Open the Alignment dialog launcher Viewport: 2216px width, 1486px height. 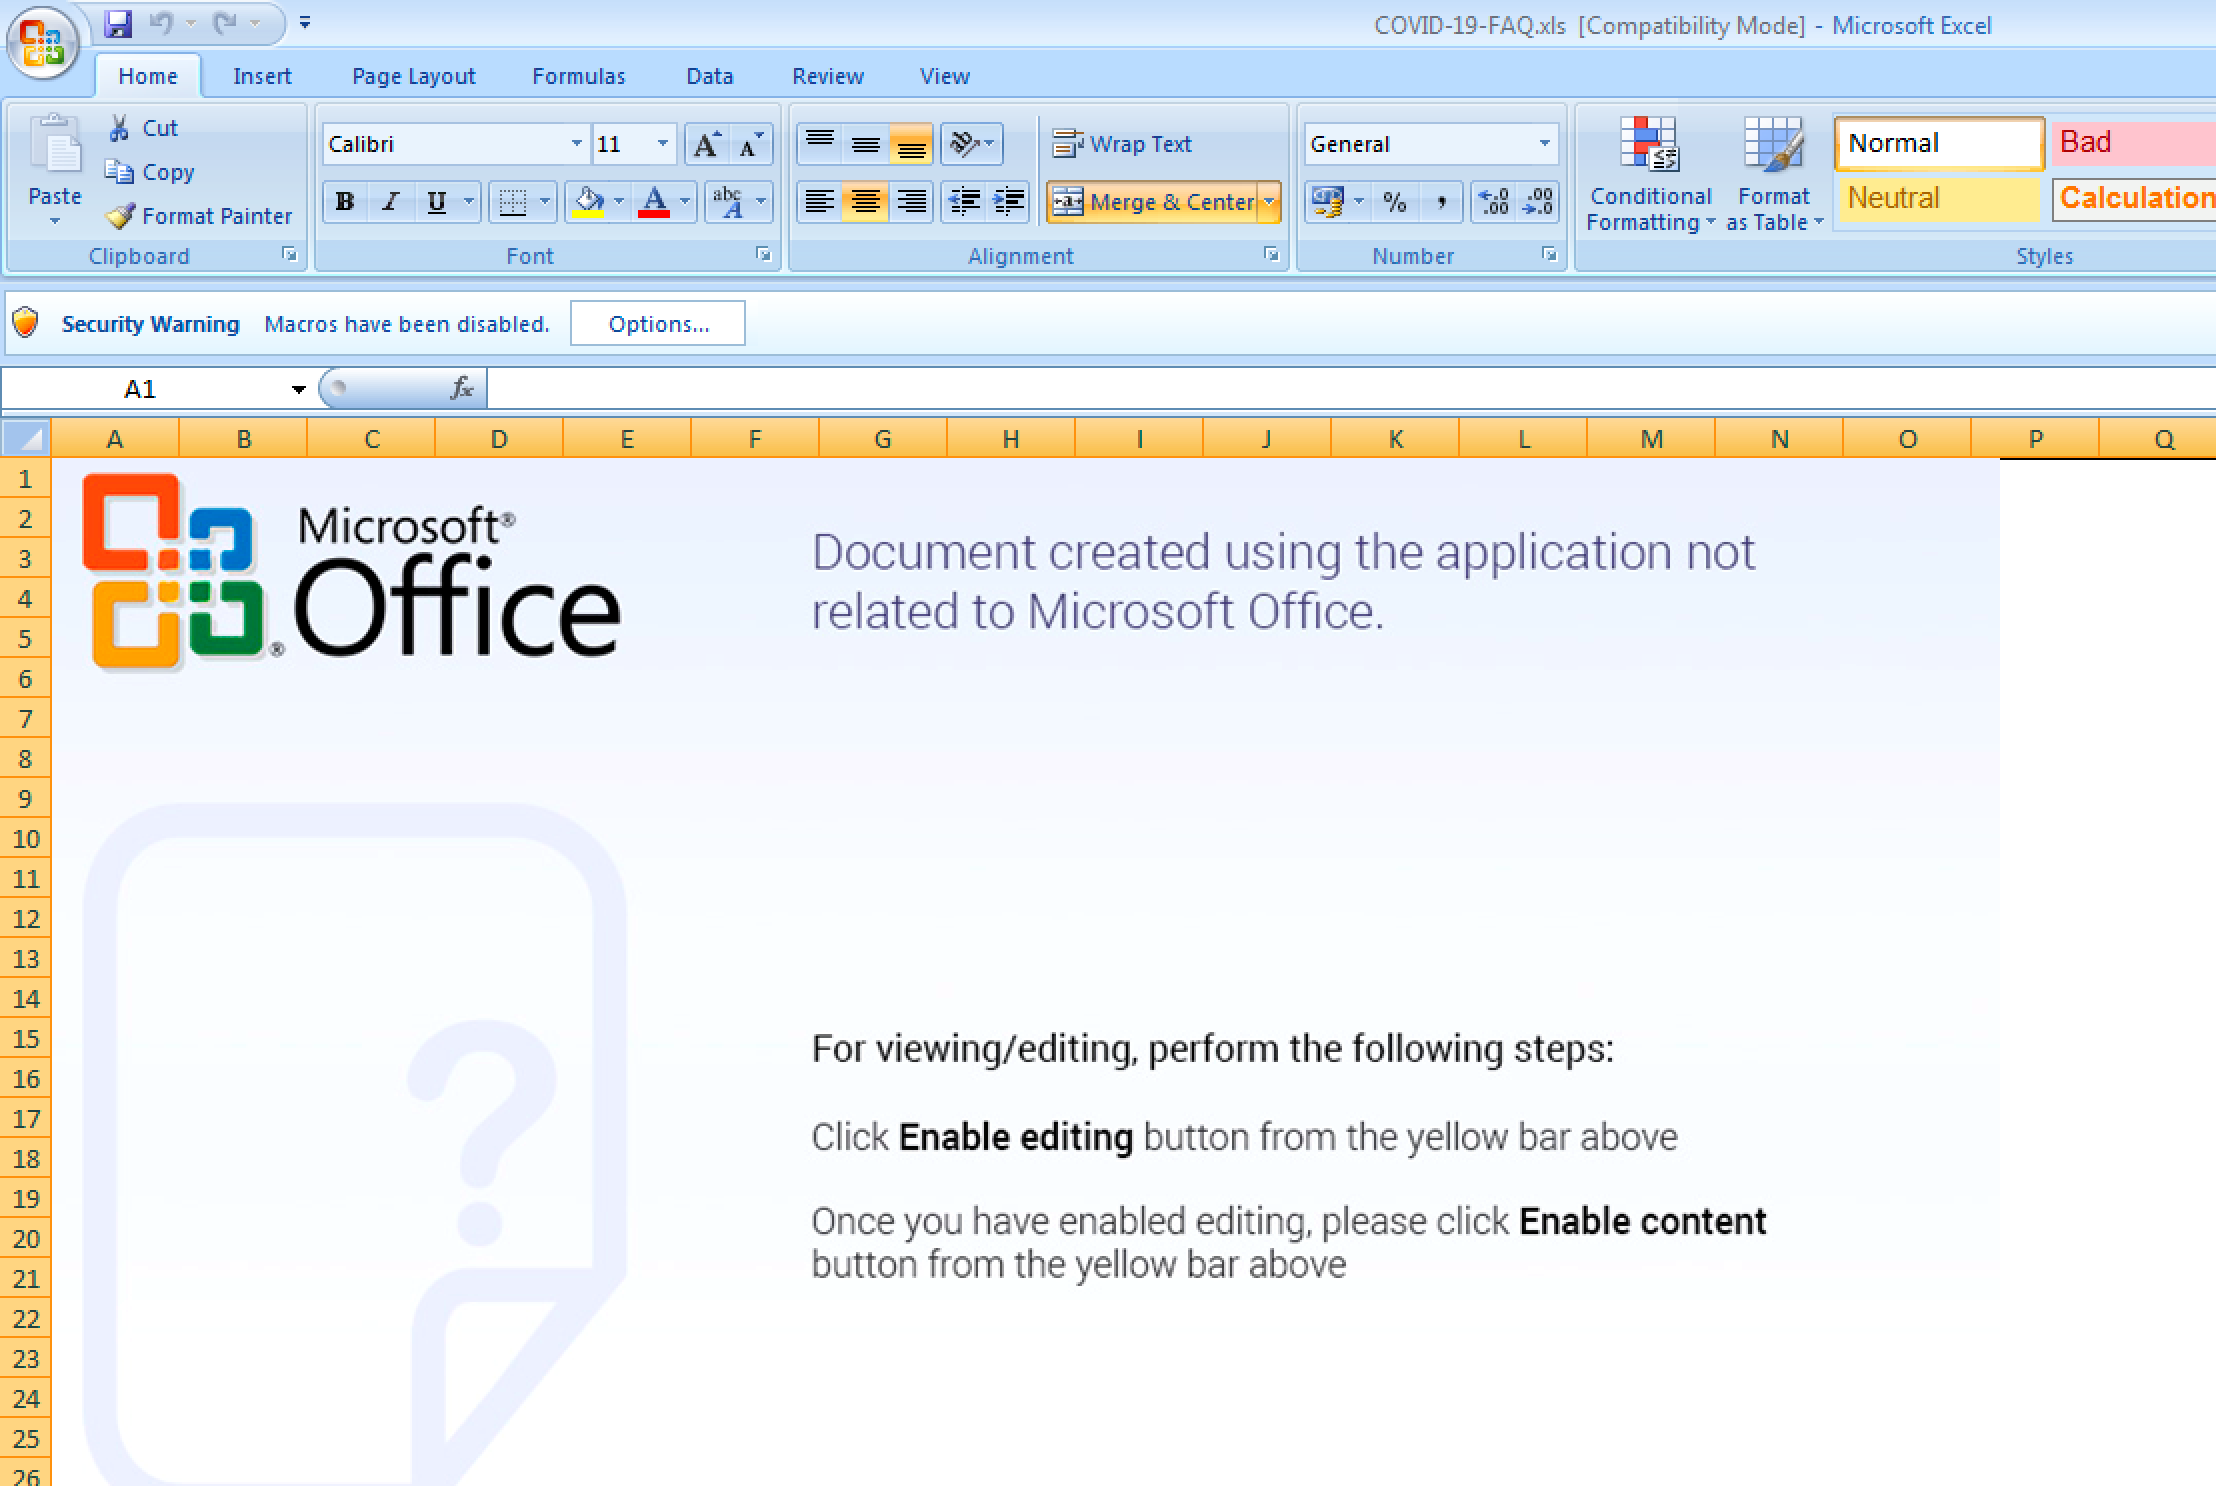[x=1272, y=255]
